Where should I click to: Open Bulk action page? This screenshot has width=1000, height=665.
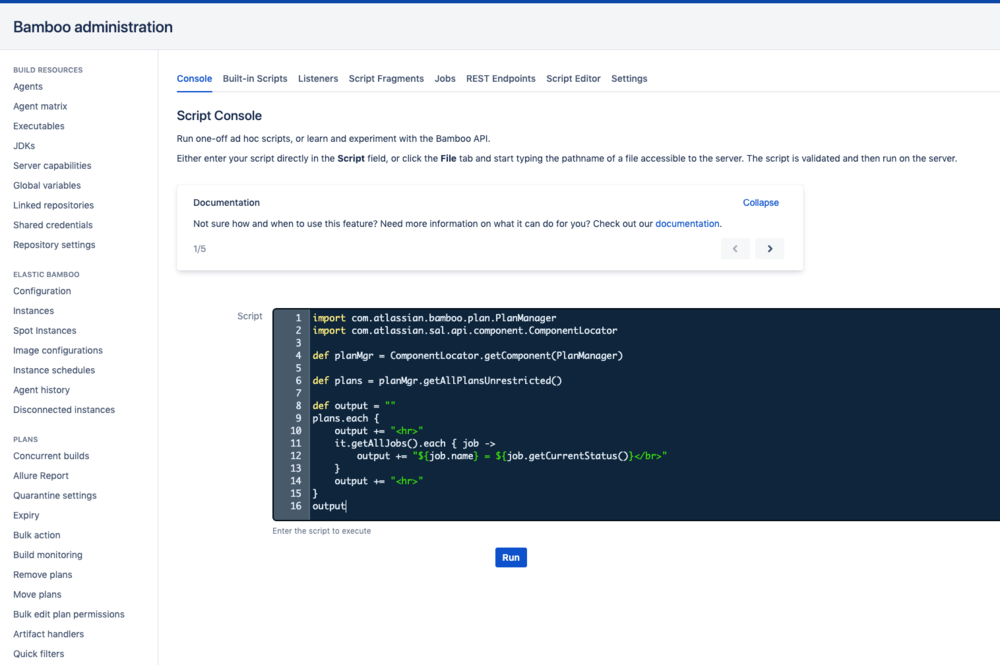coord(37,535)
